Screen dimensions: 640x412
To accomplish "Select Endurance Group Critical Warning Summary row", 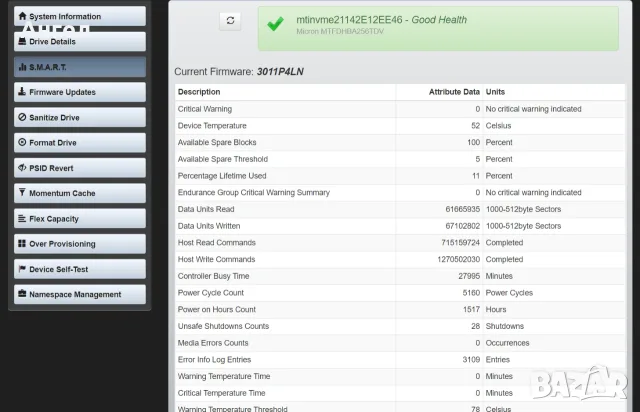I will click(x=400, y=193).
